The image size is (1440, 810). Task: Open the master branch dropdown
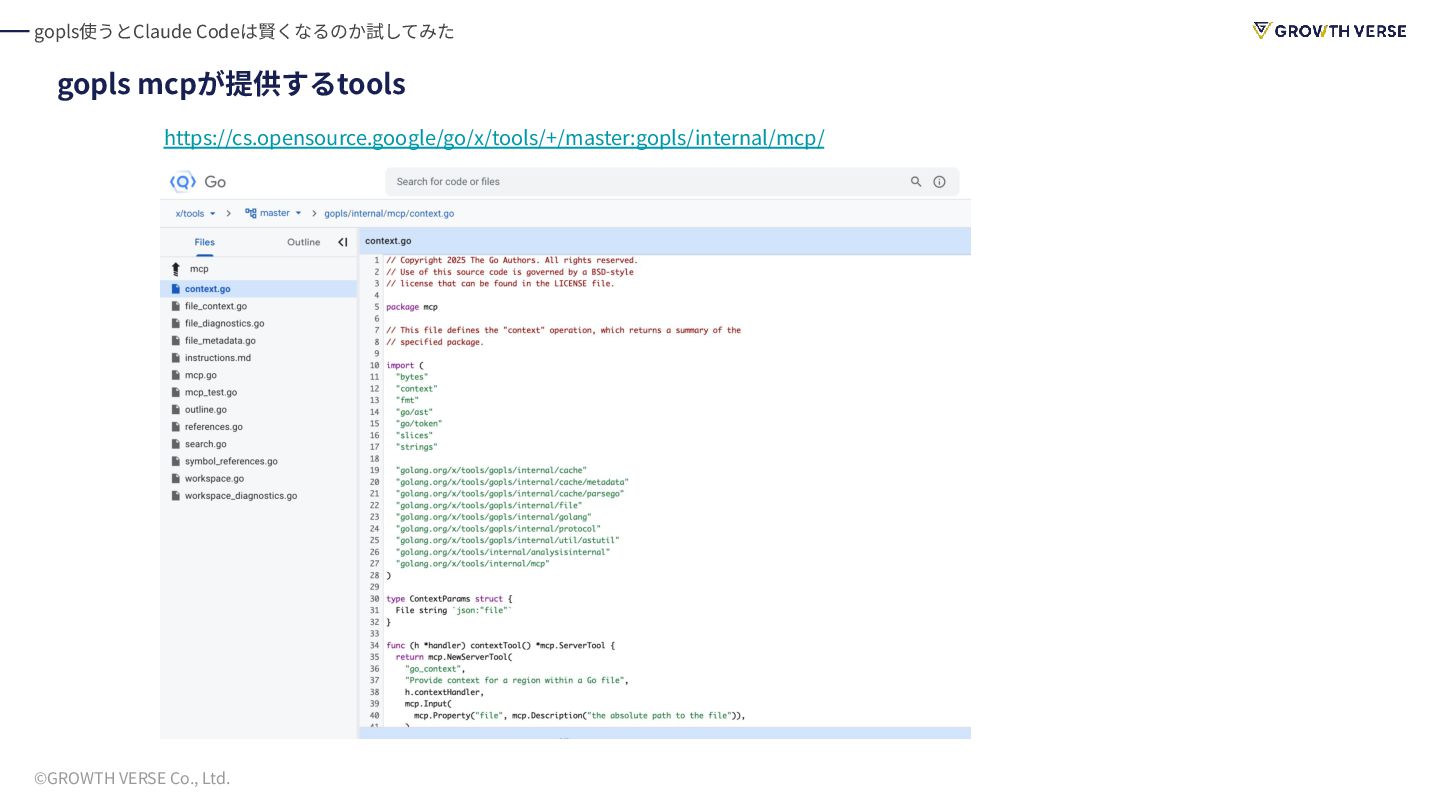click(280, 214)
